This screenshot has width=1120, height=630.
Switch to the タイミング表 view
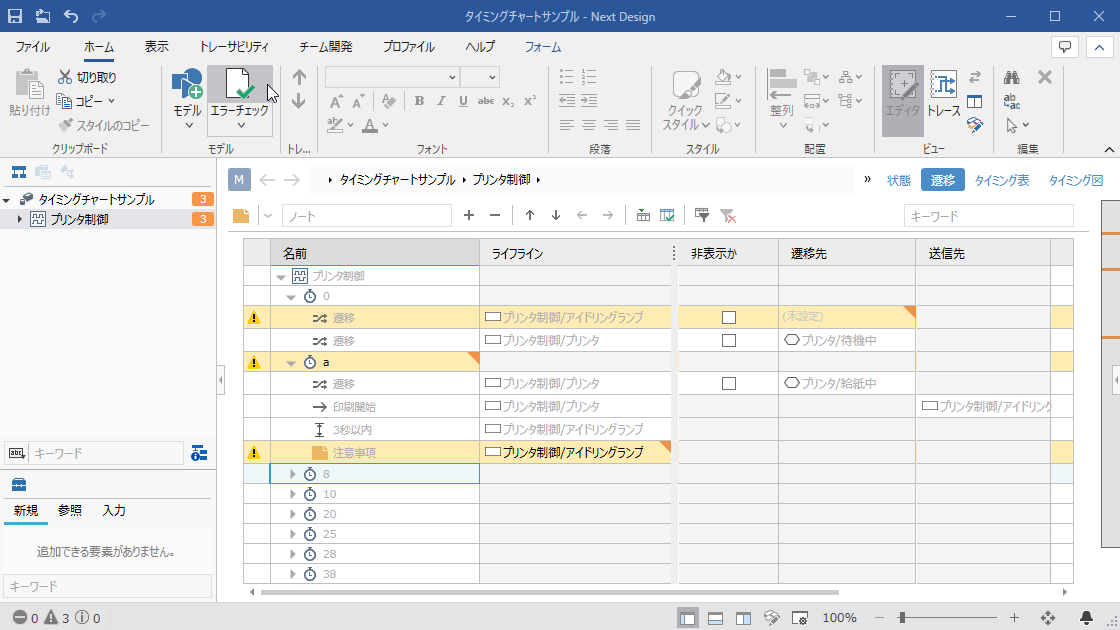pyautogui.click(x=1001, y=181)
